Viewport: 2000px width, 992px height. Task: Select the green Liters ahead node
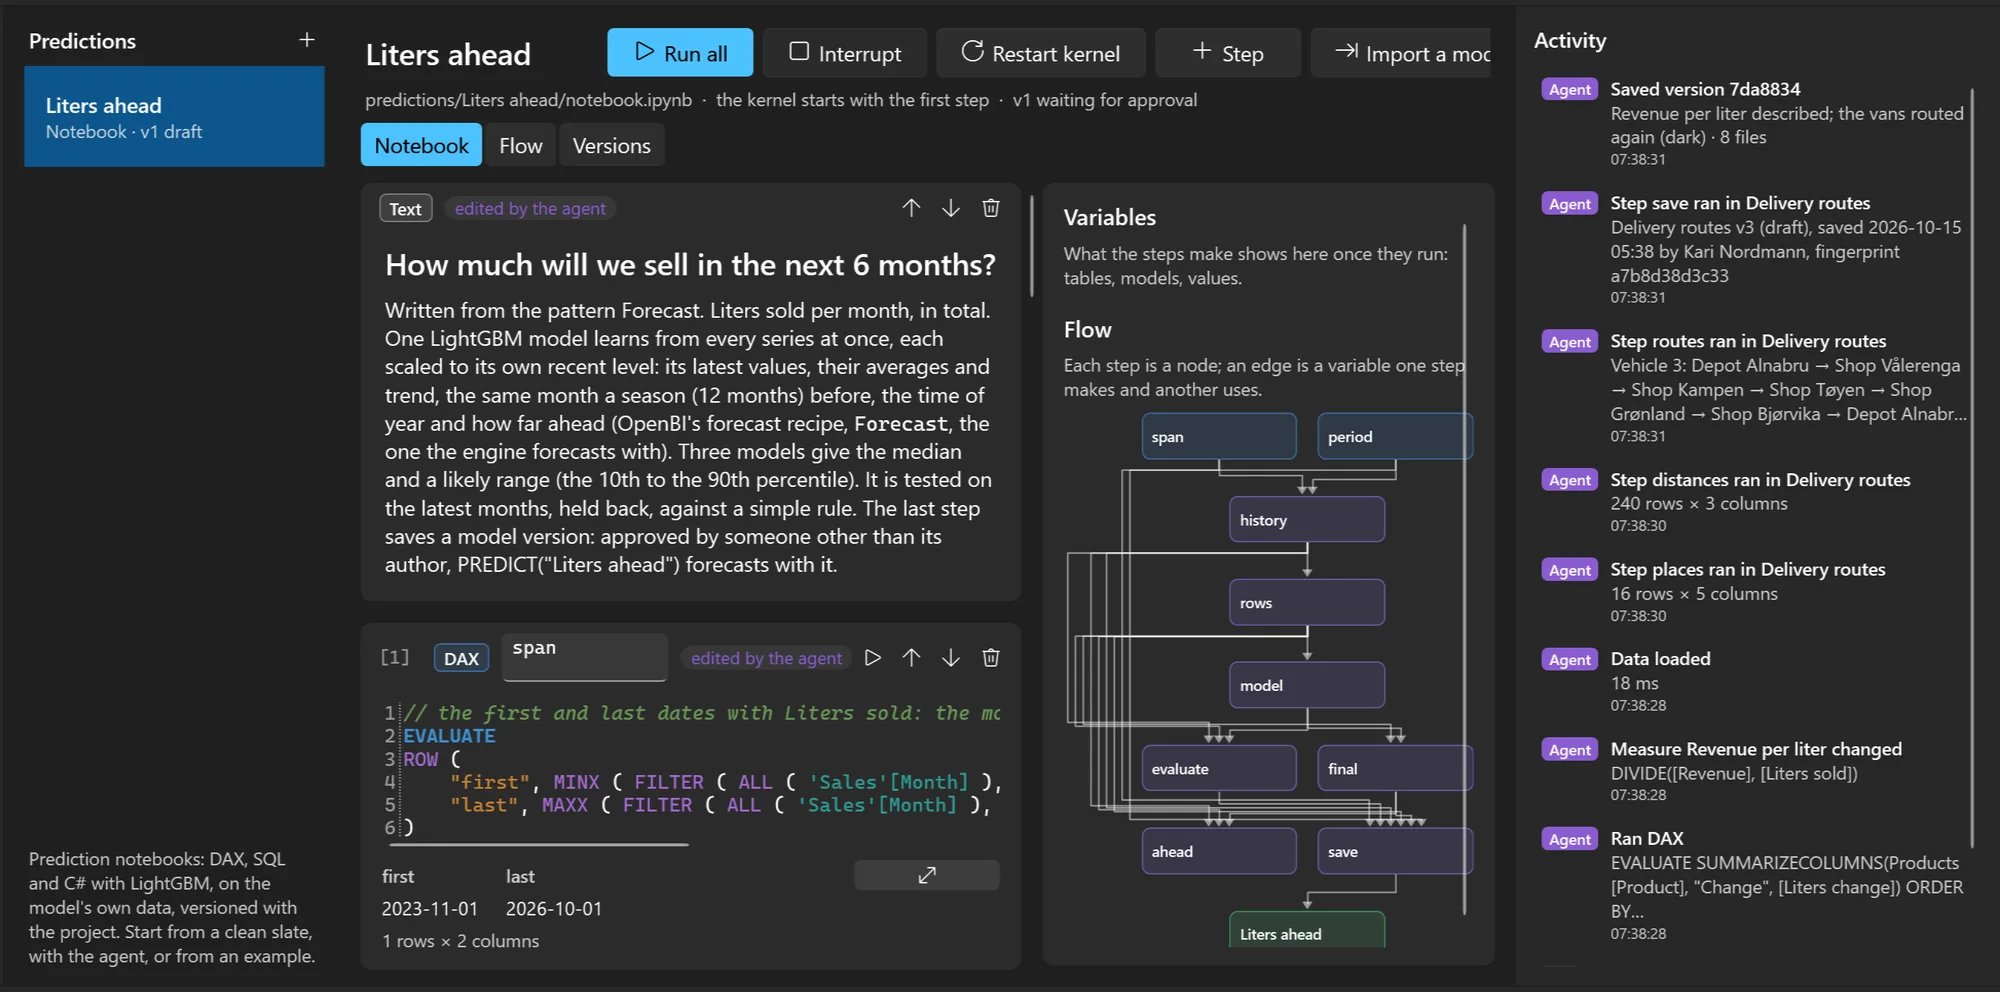(1307, 930)
